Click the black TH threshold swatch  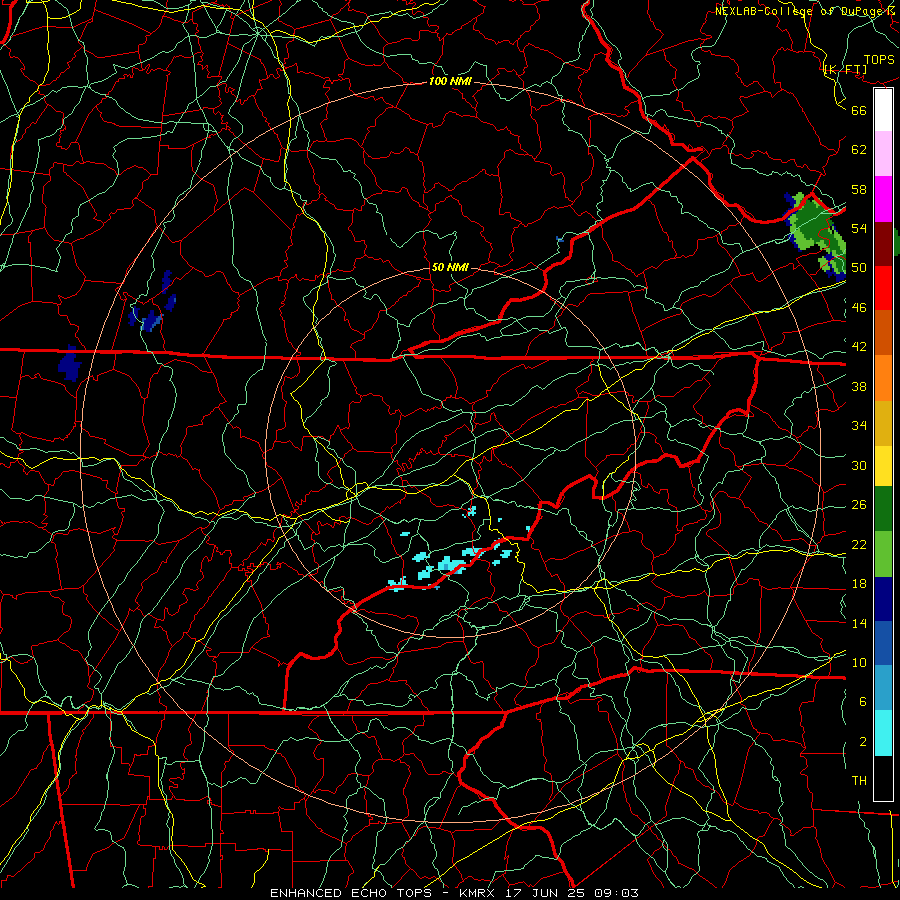[x=883, y=778]
